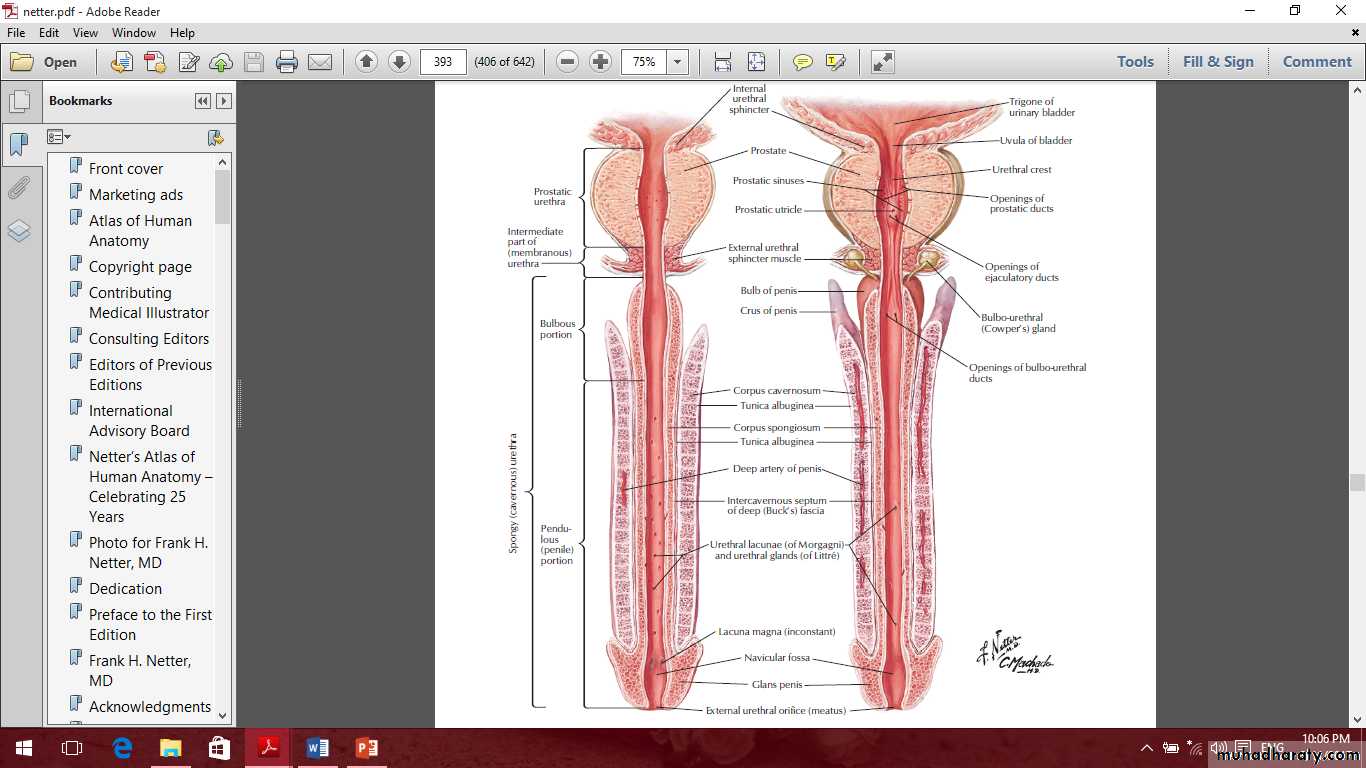Image resolution: width=1366 pixels, height=768 pixels.
Task: Switch to read mode view
Action: 882,62
